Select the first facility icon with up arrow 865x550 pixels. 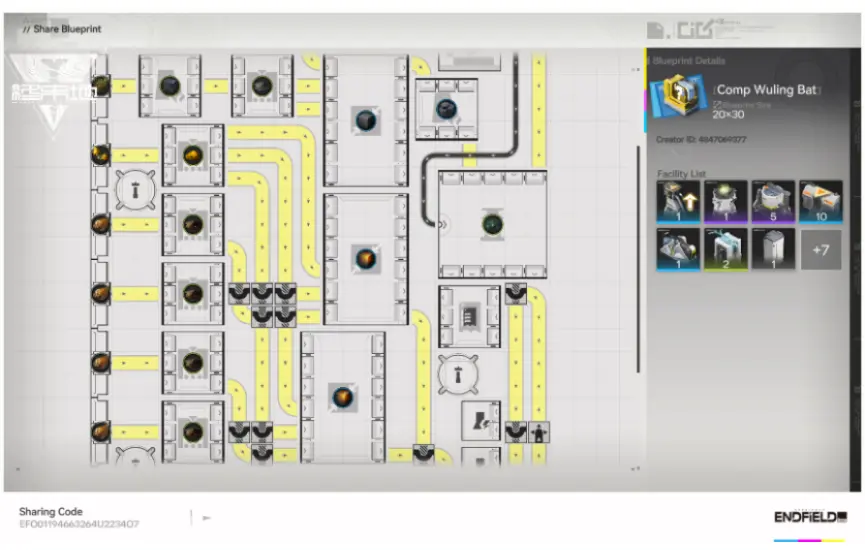point(677,202)
